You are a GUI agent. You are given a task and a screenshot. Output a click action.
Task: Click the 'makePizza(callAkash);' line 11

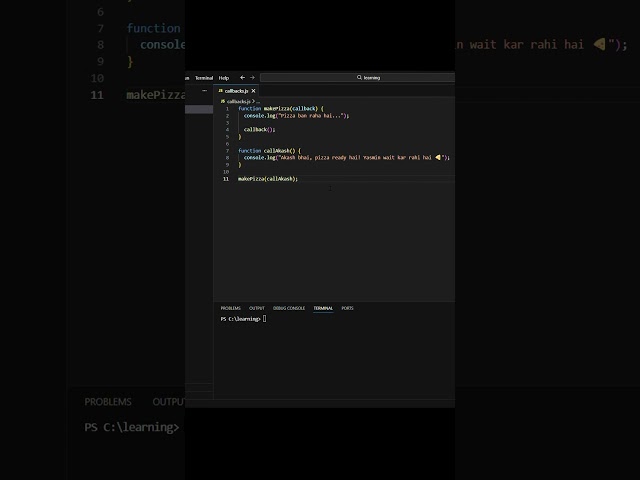(x=268, y=179)
